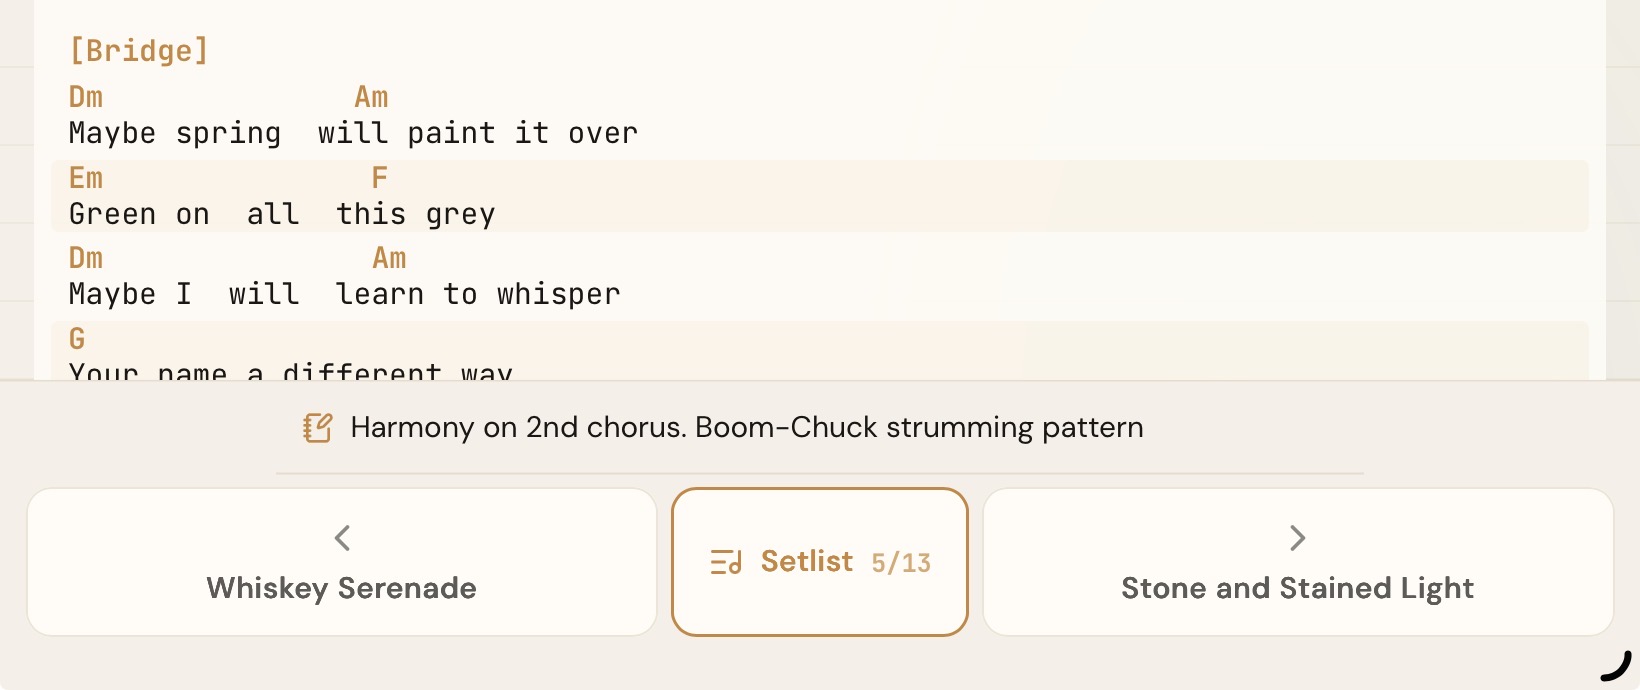
Task: Go back to Whiskey Serenade
Action: (341, 588)
